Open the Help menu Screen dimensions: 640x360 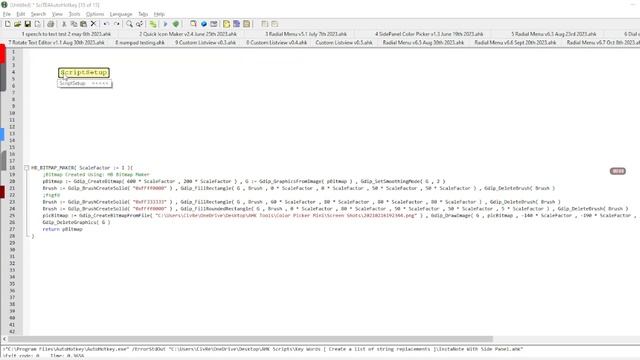coord(159,14)
